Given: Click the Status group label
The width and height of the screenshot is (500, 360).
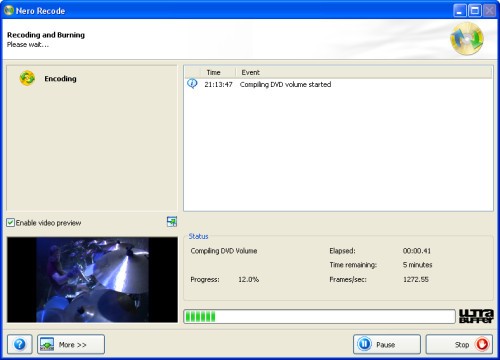Looking at the screenshot, I should pyautogui.click(x=198, y=236).
